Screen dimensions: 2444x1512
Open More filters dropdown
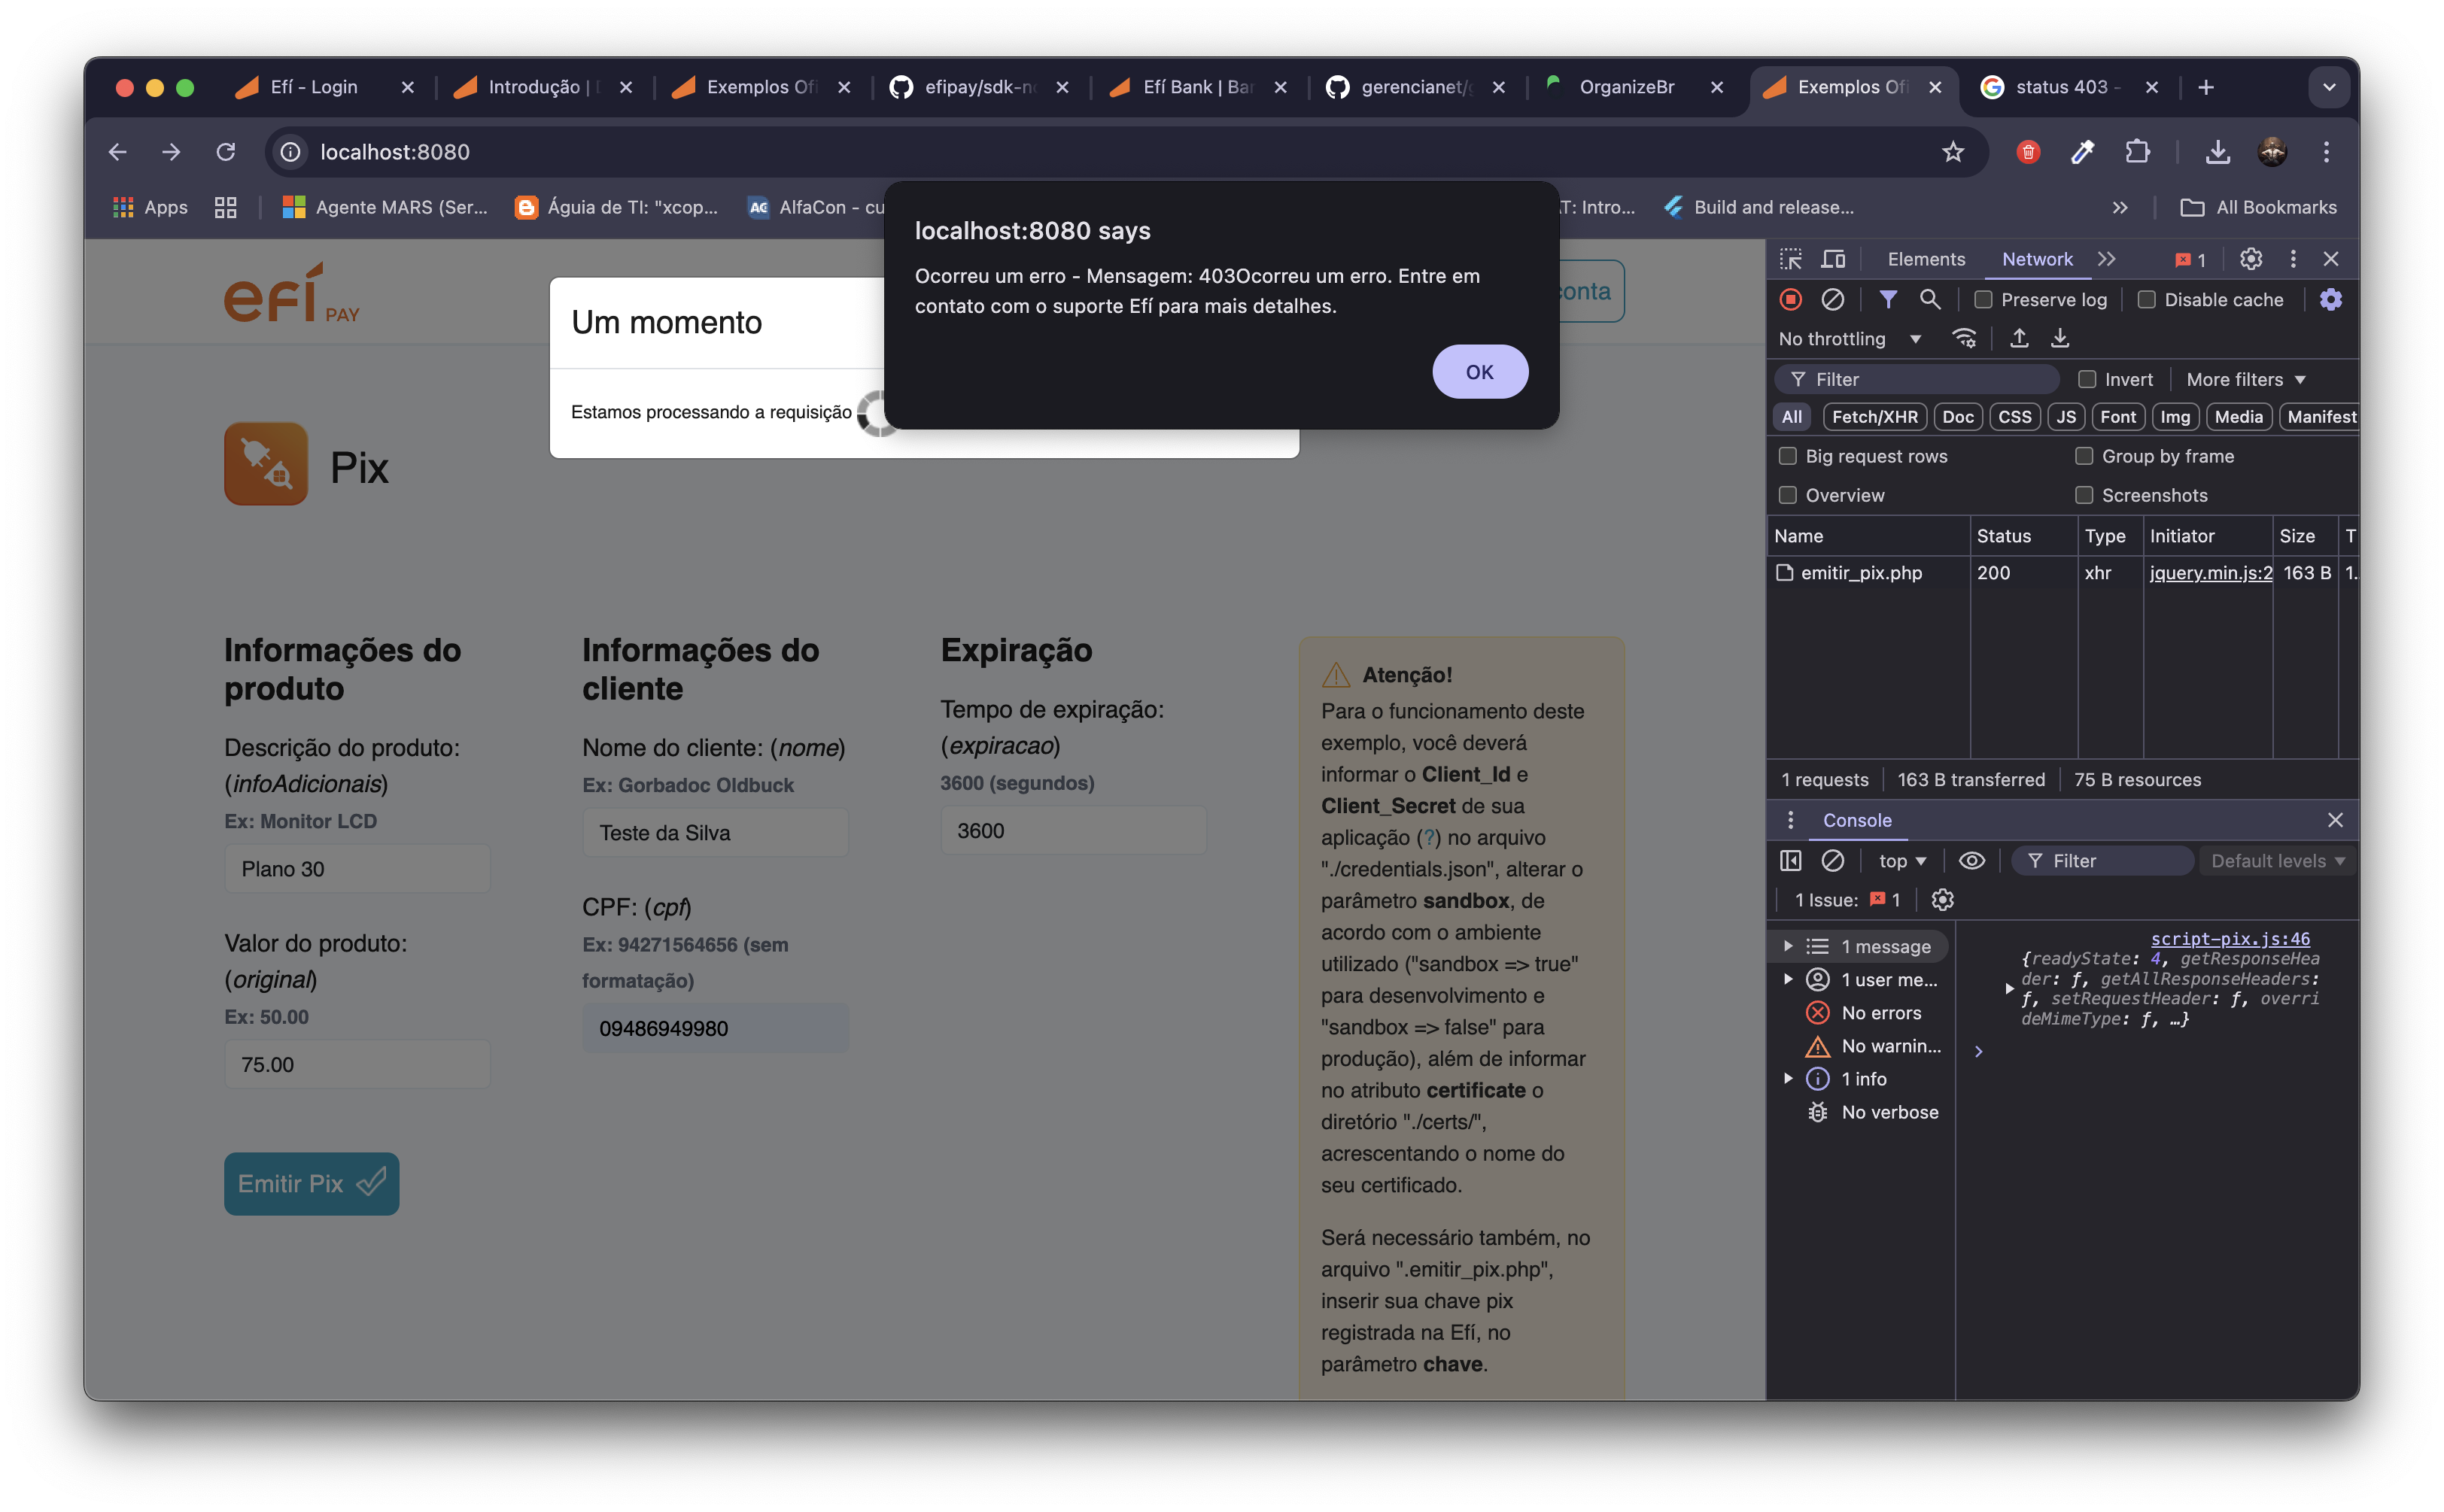[2246, 379]
